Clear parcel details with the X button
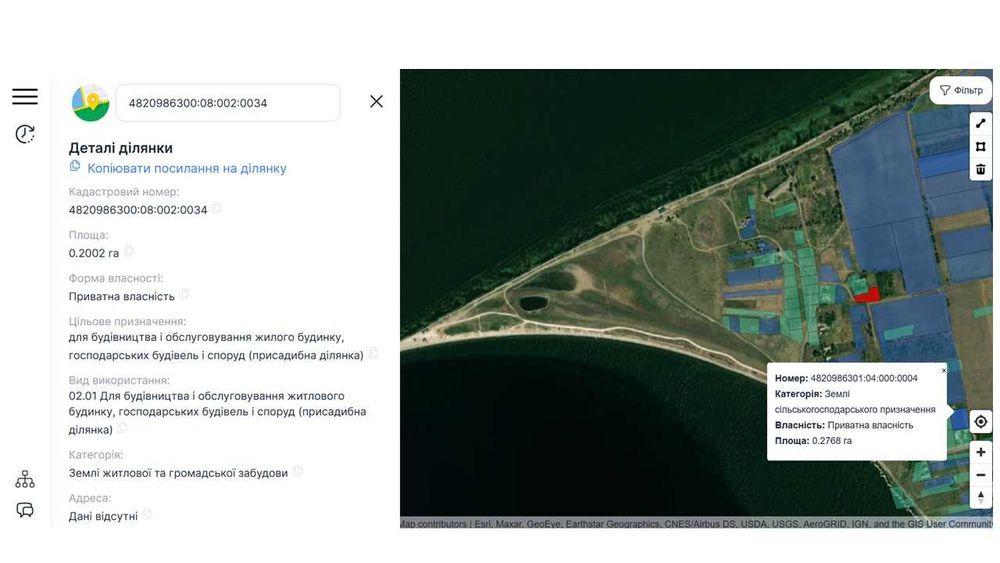Screen dimensions: 1000x563 pos(376,101)
